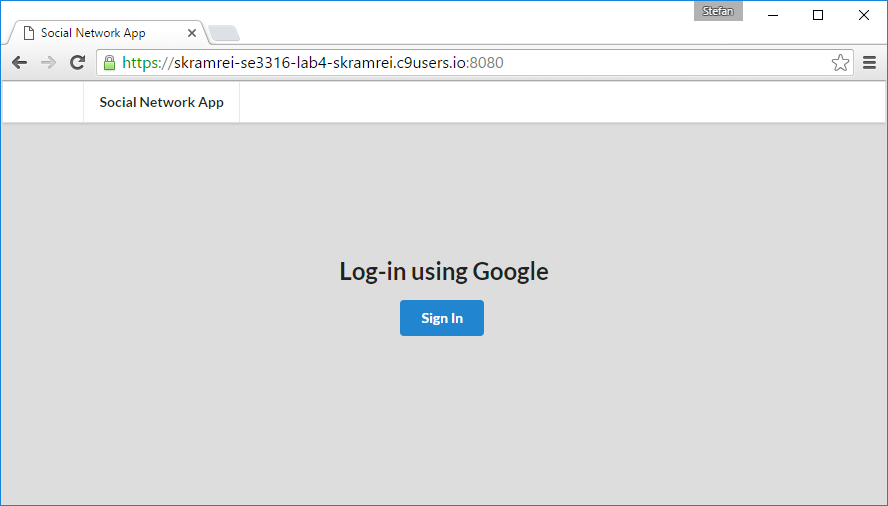Reload the page with the refresh icon
This screenshot has height=506, width=888.
coord(78,62)
